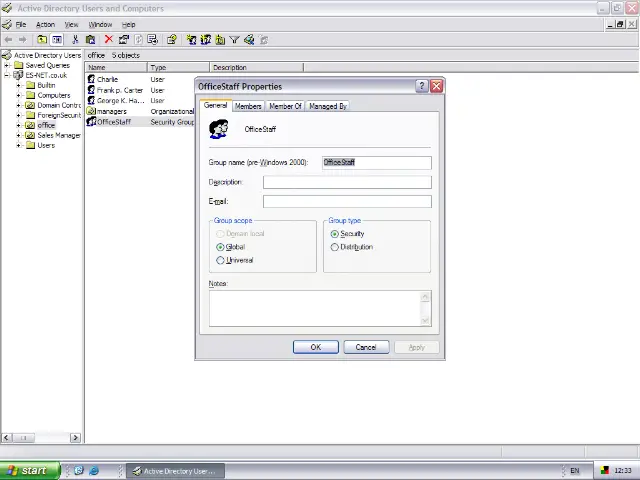640x480 pixels.
Task: Select the Domain local scope radio button
Action: click(x=220, y=234)
